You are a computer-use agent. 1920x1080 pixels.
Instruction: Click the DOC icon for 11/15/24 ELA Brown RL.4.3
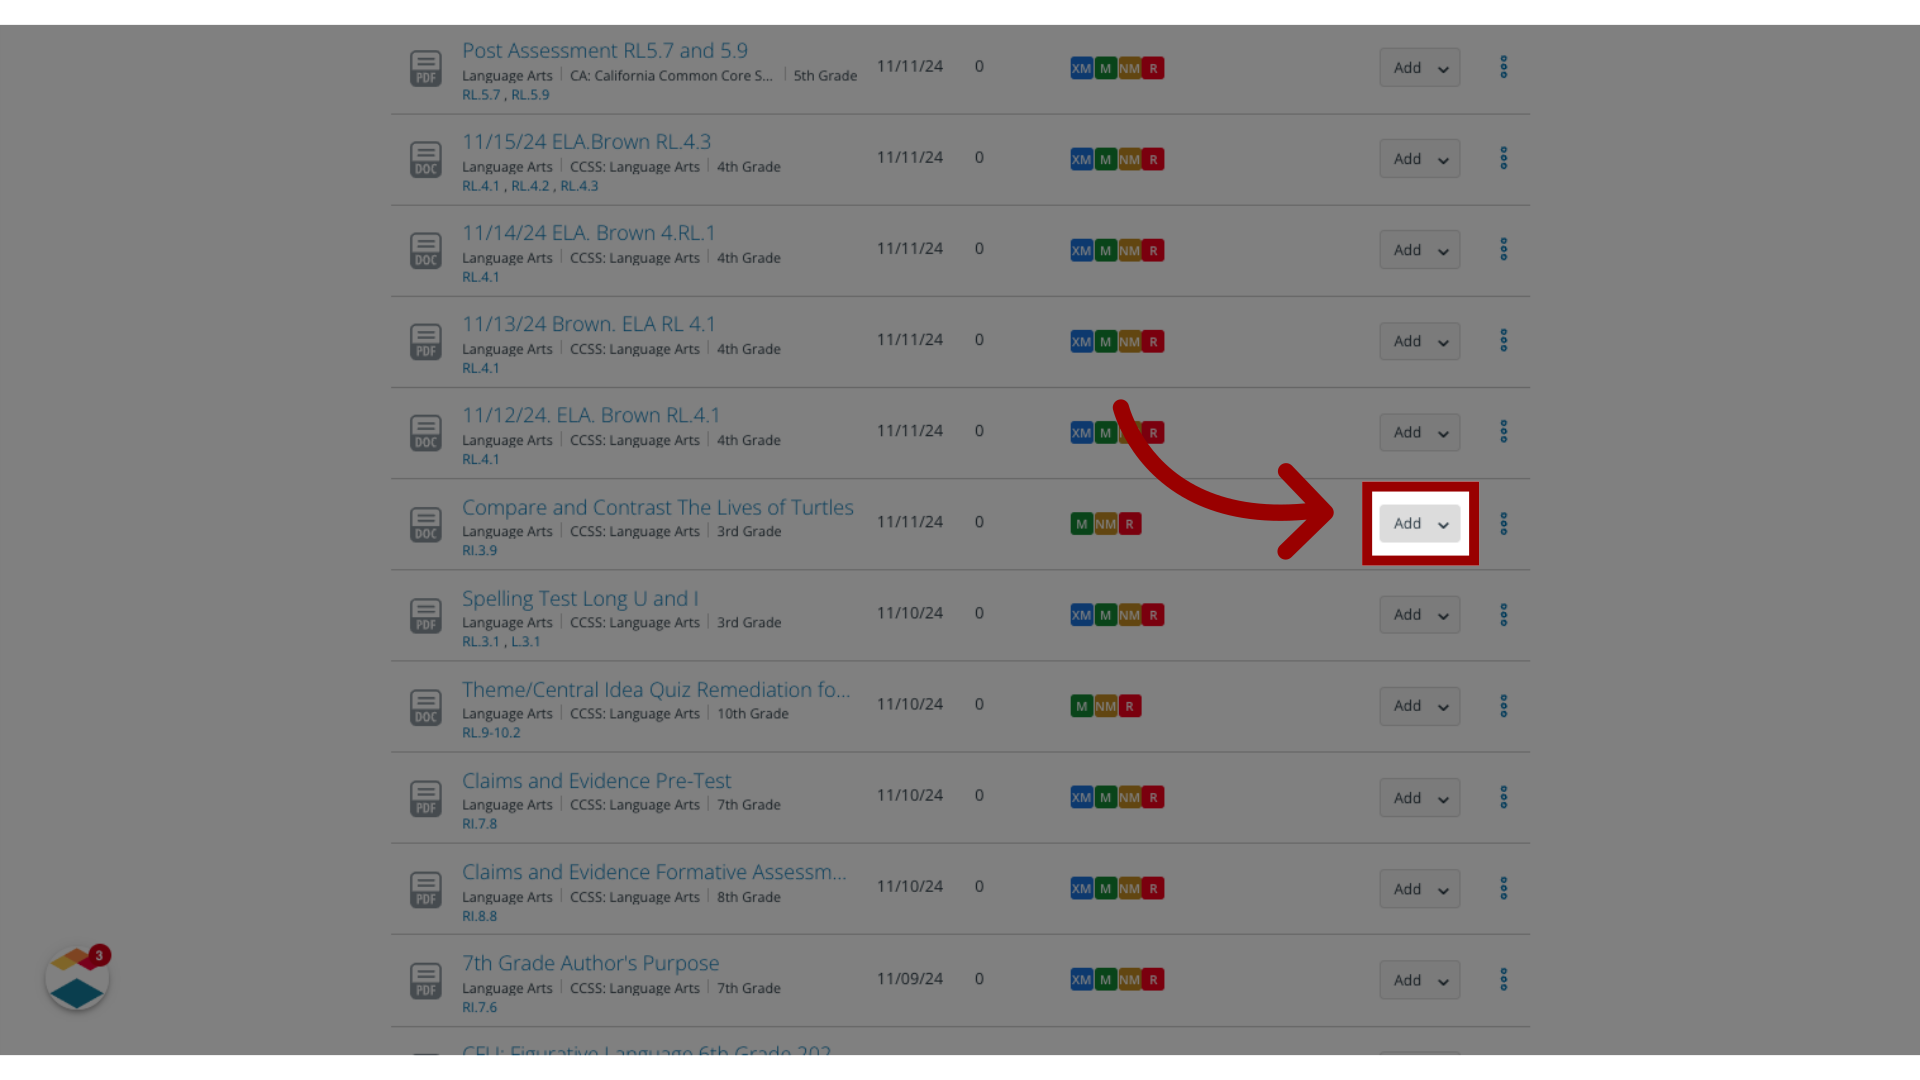point(425,158)
